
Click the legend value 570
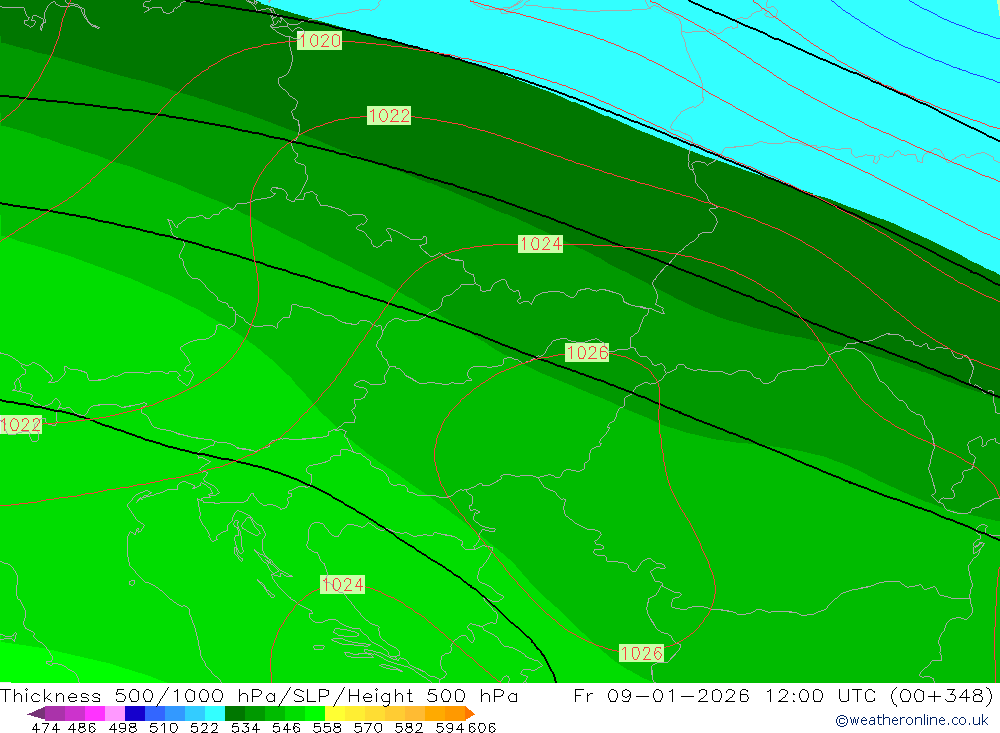[x=368, y=727]
